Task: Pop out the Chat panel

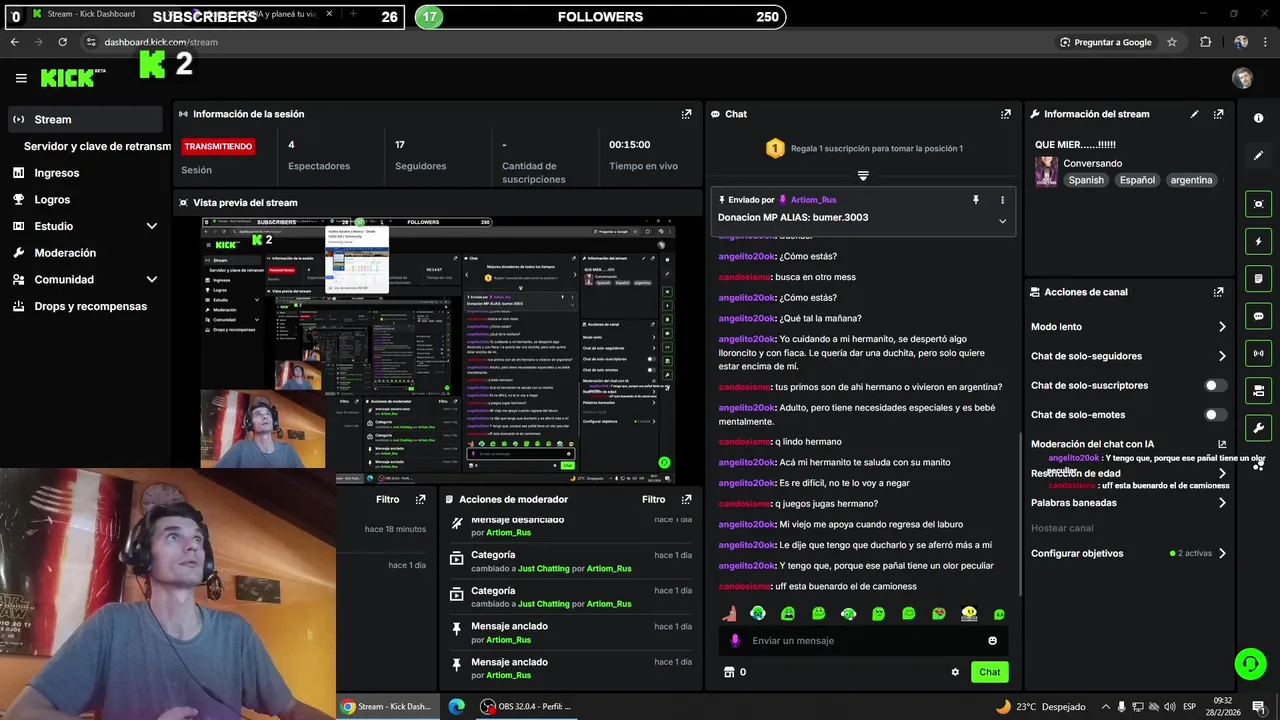Action: (1006, 114)
